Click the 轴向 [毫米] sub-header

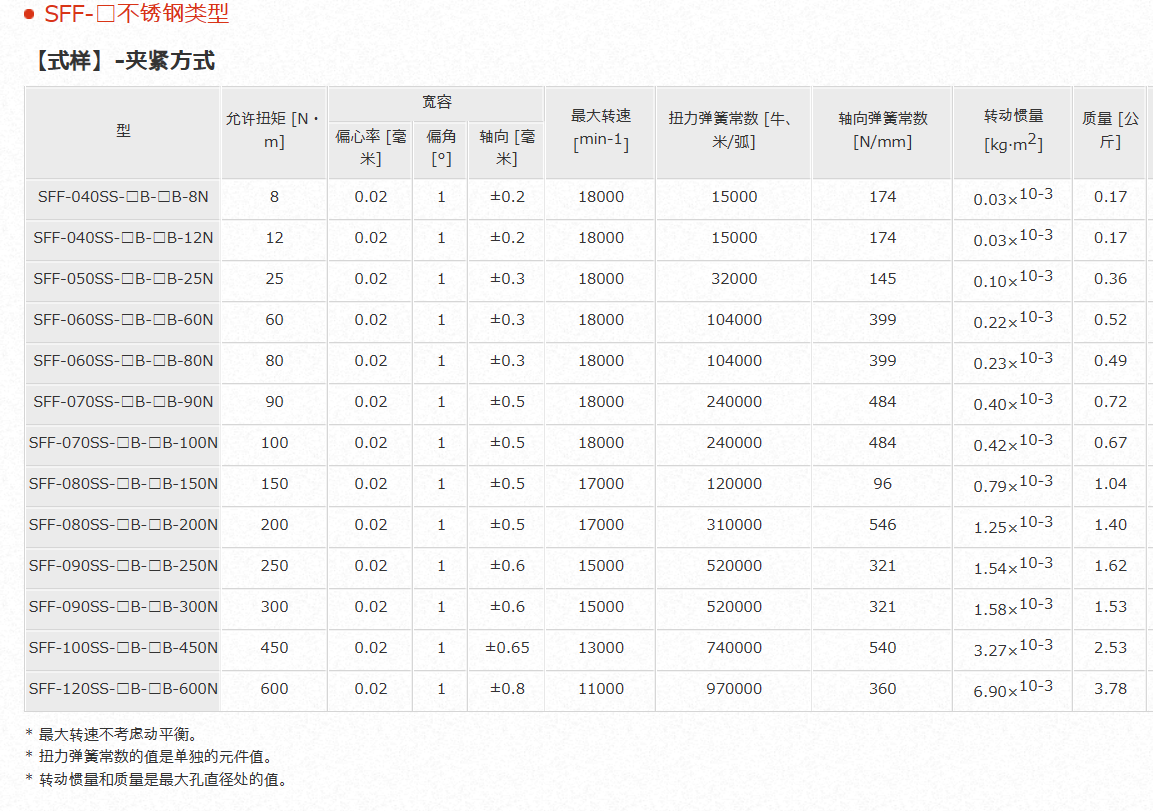[507, 148]
